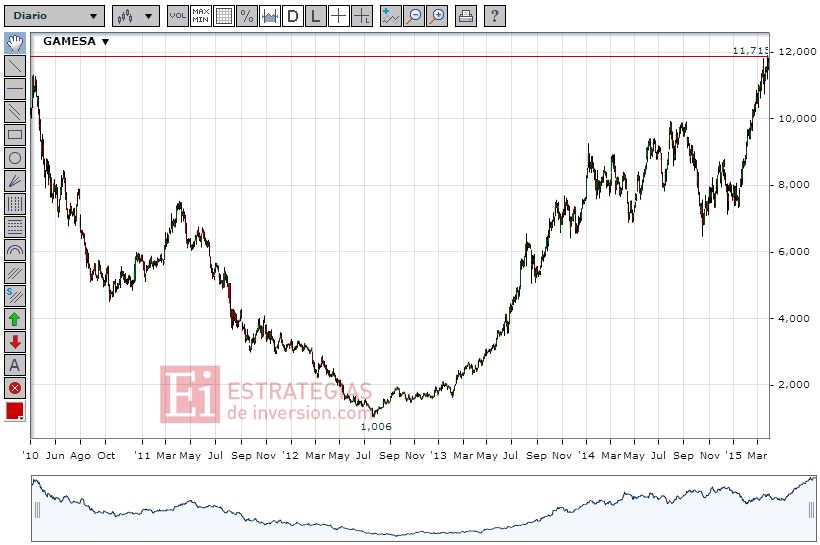The image size is (820, 545).
Task: Zoom out the chart with minus magnifier
Action: click(x=414, y=16)
